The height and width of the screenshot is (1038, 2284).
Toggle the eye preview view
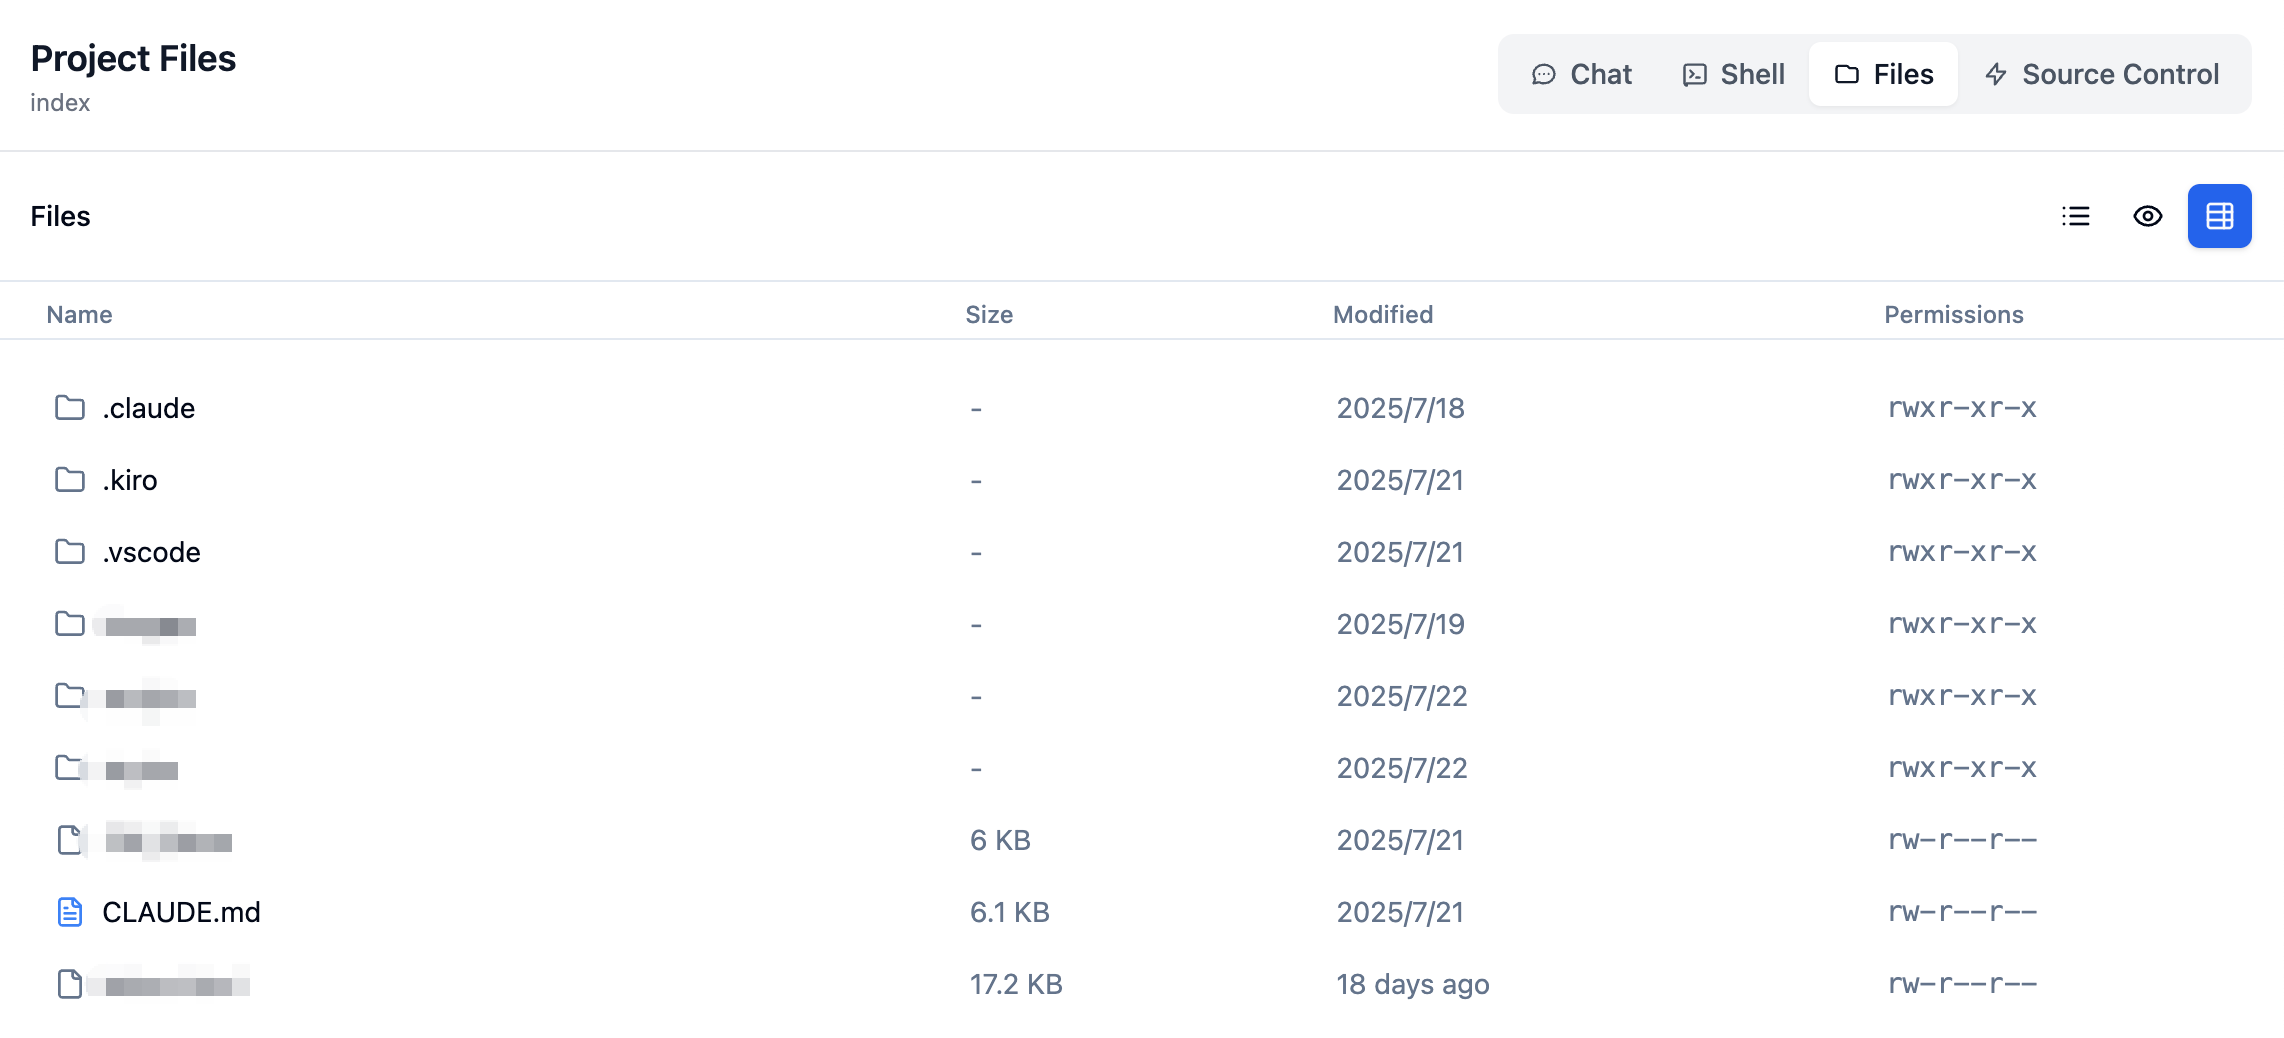click(x=2148, y=216)
